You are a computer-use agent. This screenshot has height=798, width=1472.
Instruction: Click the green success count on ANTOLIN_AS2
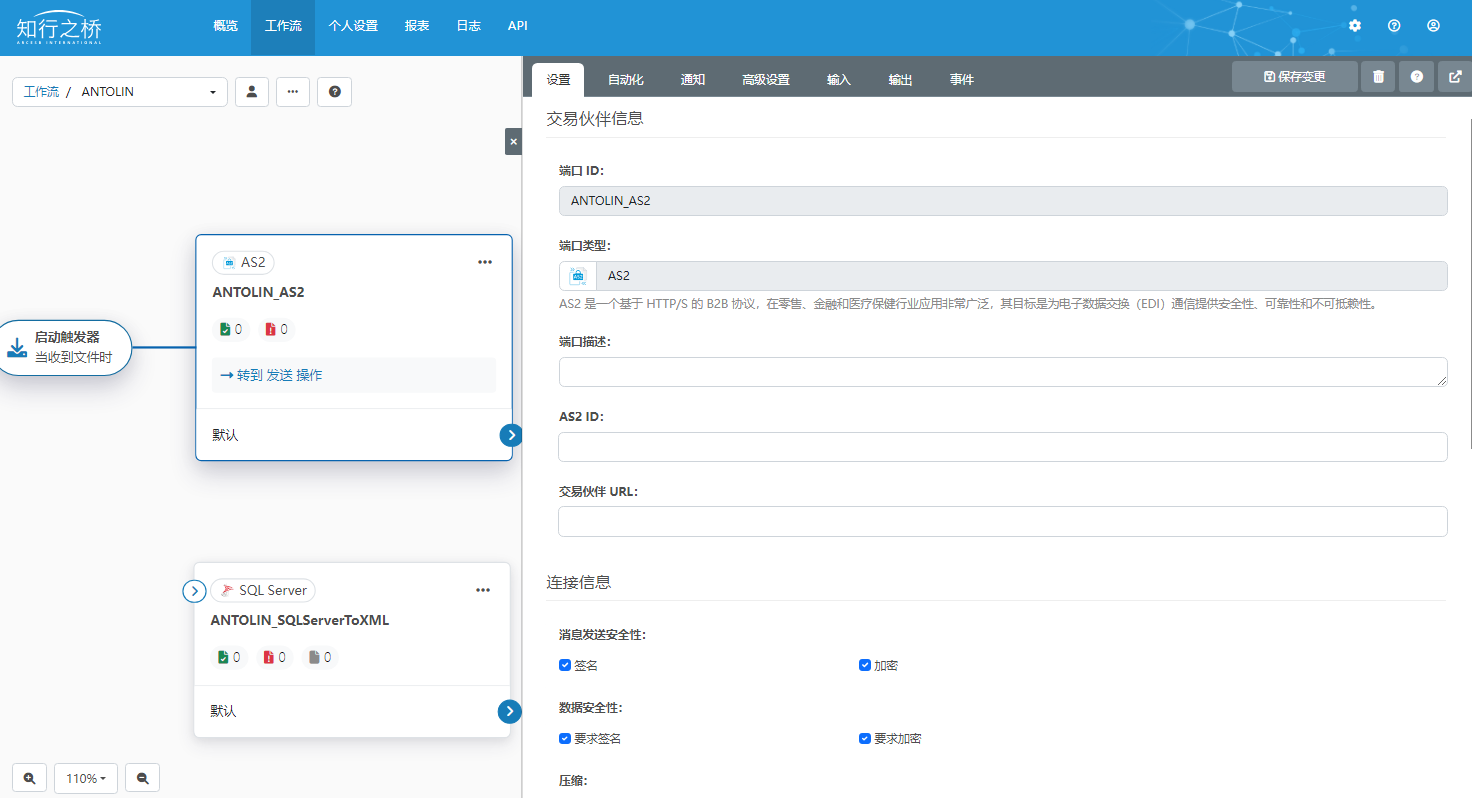[231, 329]
